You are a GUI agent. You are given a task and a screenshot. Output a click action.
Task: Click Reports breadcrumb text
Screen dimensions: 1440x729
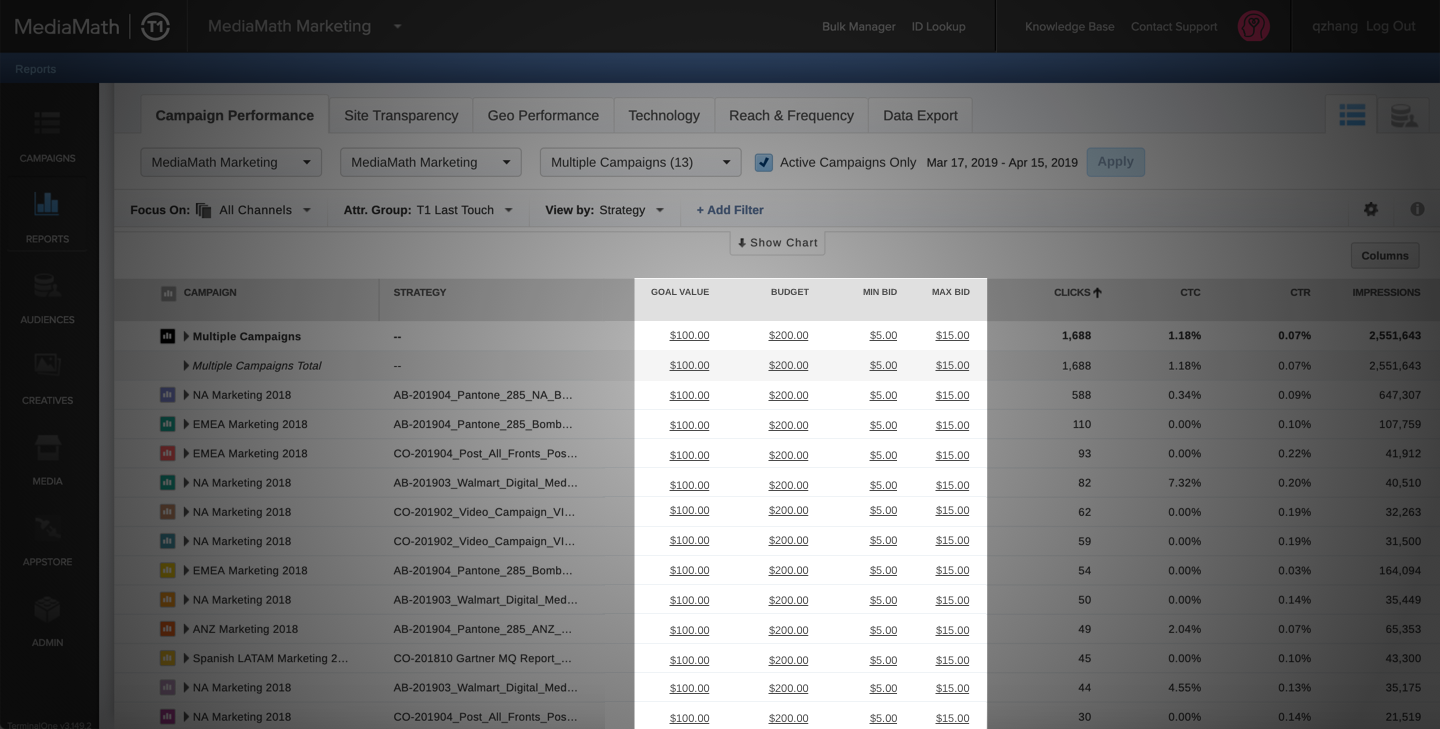tap(35, 69)
